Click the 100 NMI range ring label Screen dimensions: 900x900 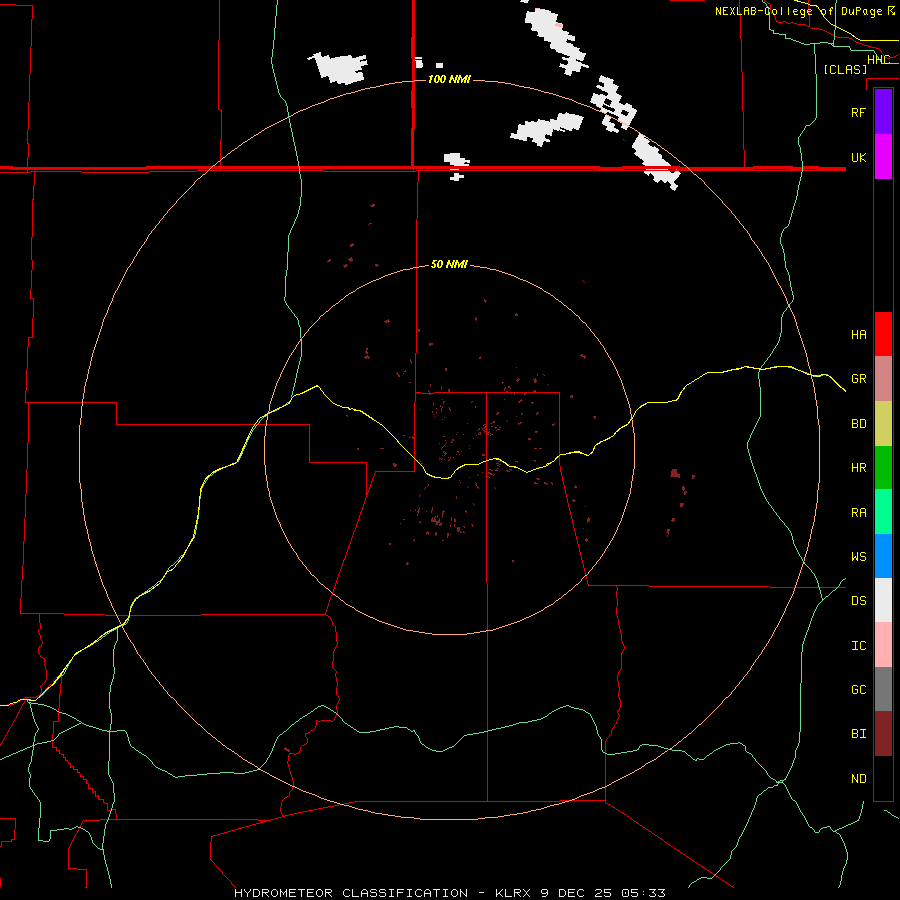pos(449,79)
